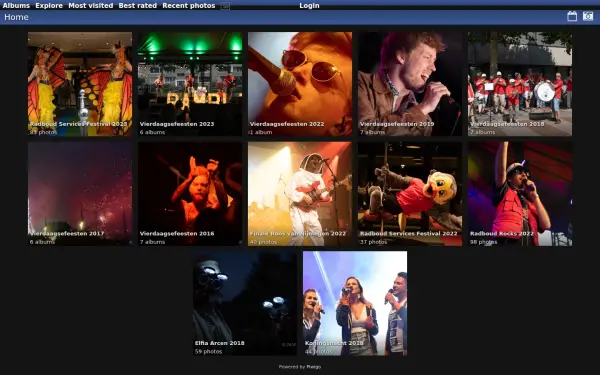Open Radboud Rocks 2022 album
This screenshot has width=600, height=375.
click(x=520, y=194)
